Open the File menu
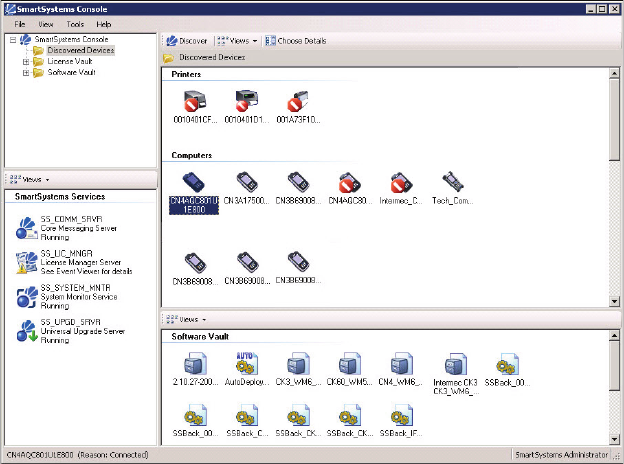This screenshot has height=464, width=624. 20,24
